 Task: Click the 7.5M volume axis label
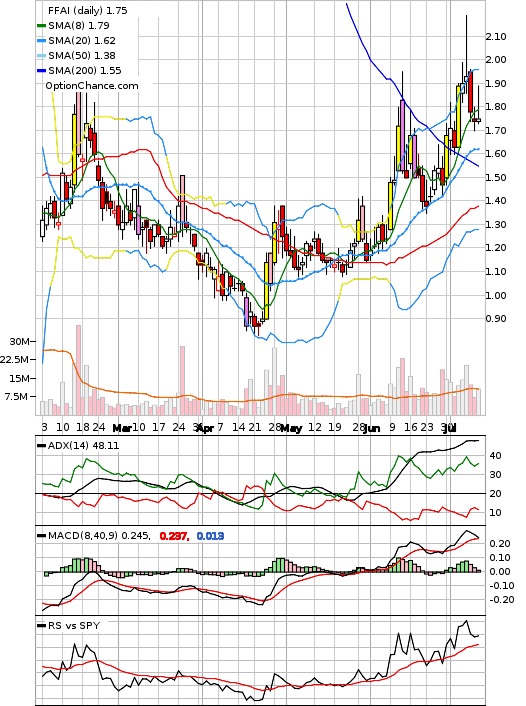tap(17, 396)
